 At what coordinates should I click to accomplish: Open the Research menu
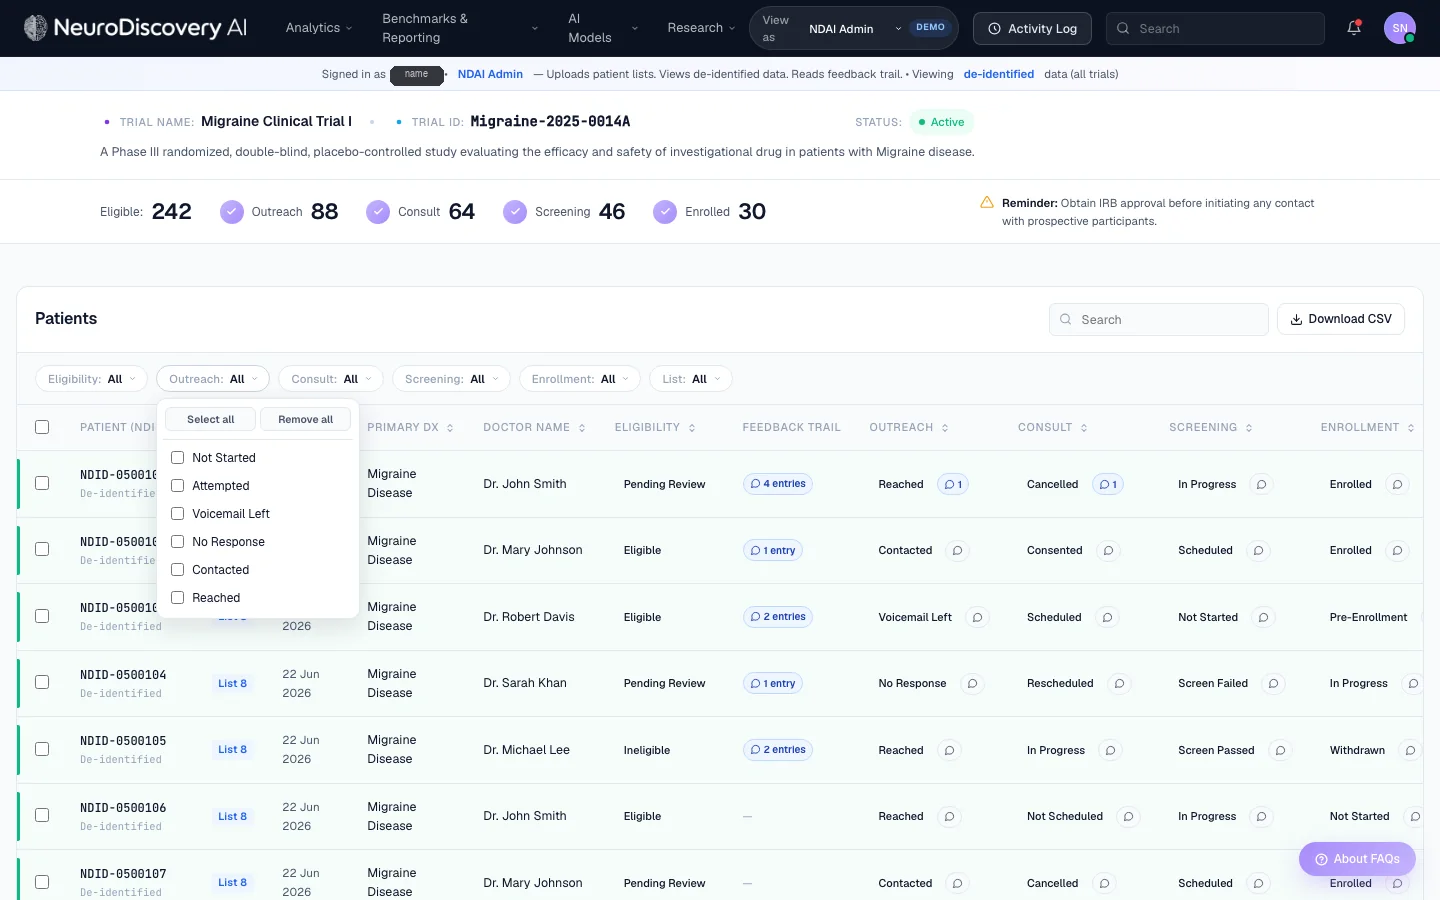[701, 28]
